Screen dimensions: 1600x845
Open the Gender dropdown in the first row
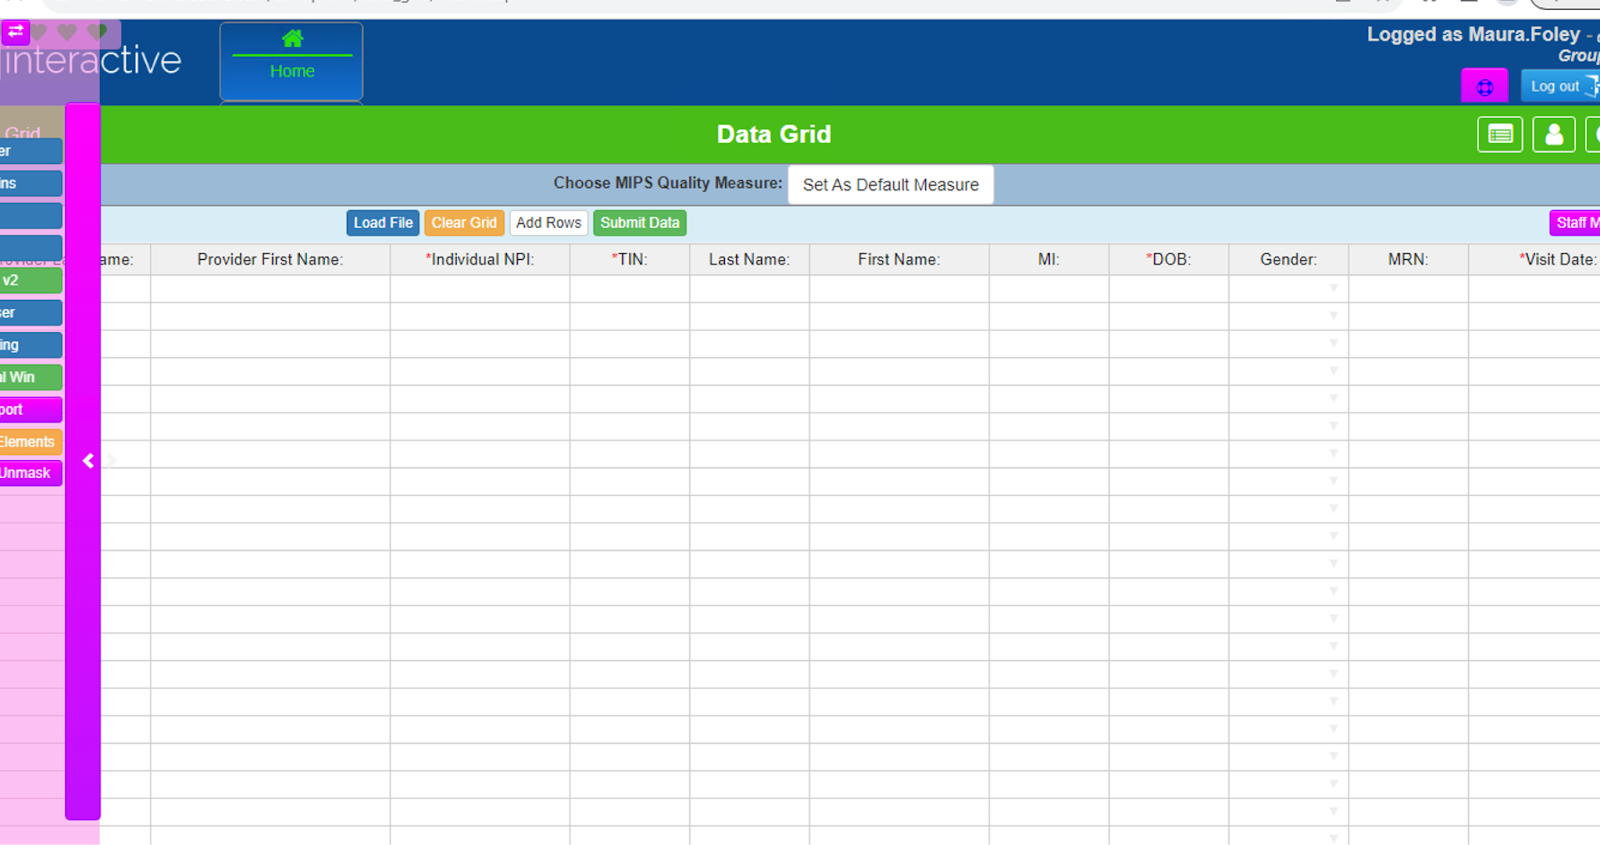click(x=1333, y=289)
